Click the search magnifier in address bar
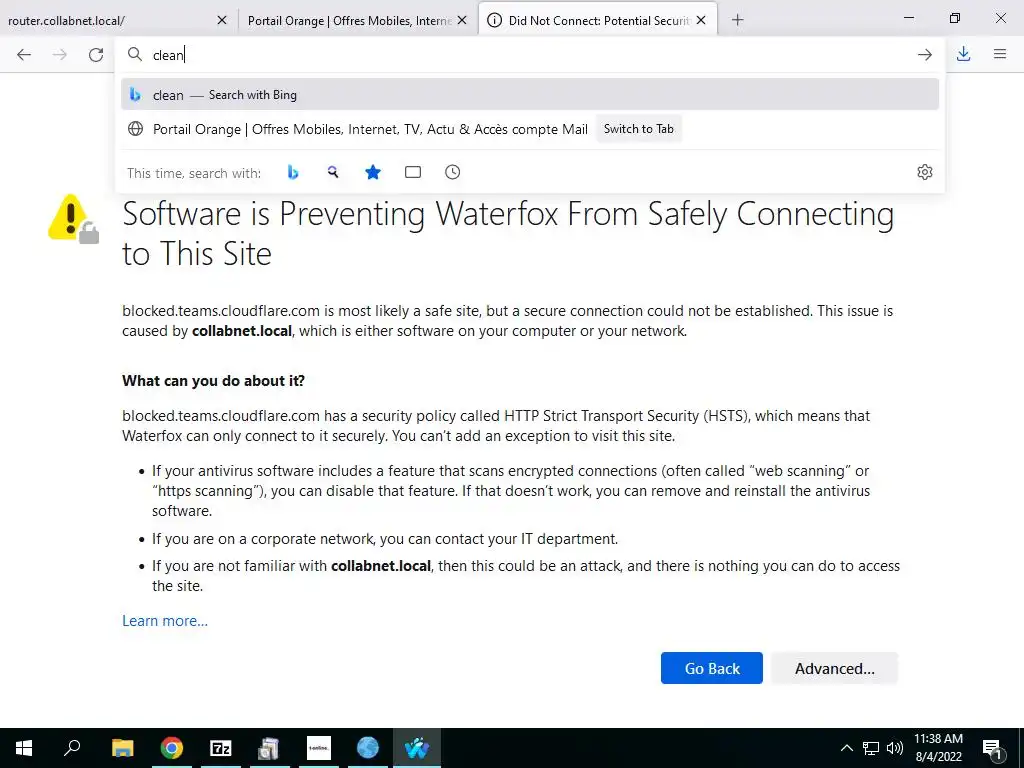 [135, 55]
